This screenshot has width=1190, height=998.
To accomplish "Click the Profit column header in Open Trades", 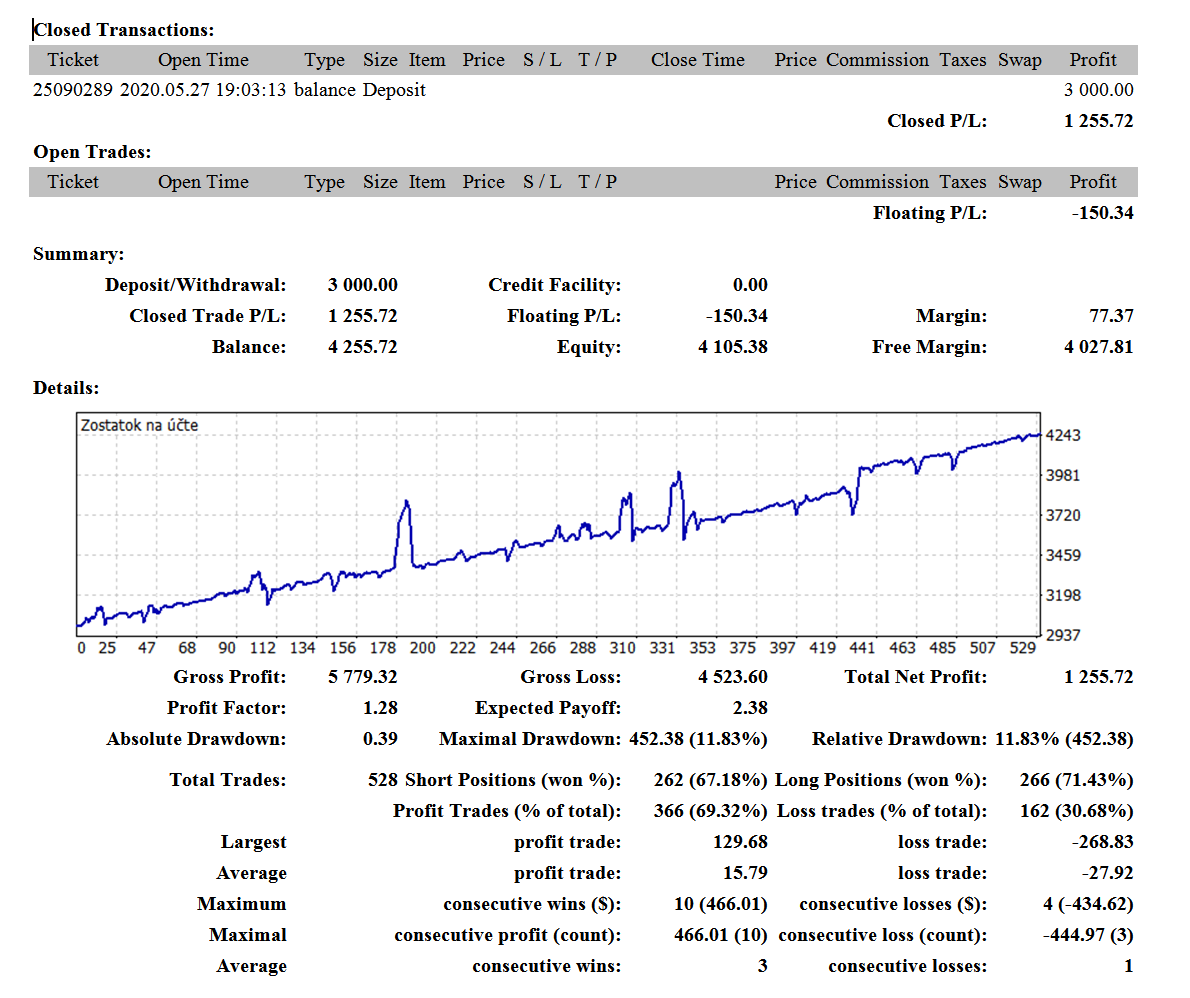I will click(x=1093, y=182).
